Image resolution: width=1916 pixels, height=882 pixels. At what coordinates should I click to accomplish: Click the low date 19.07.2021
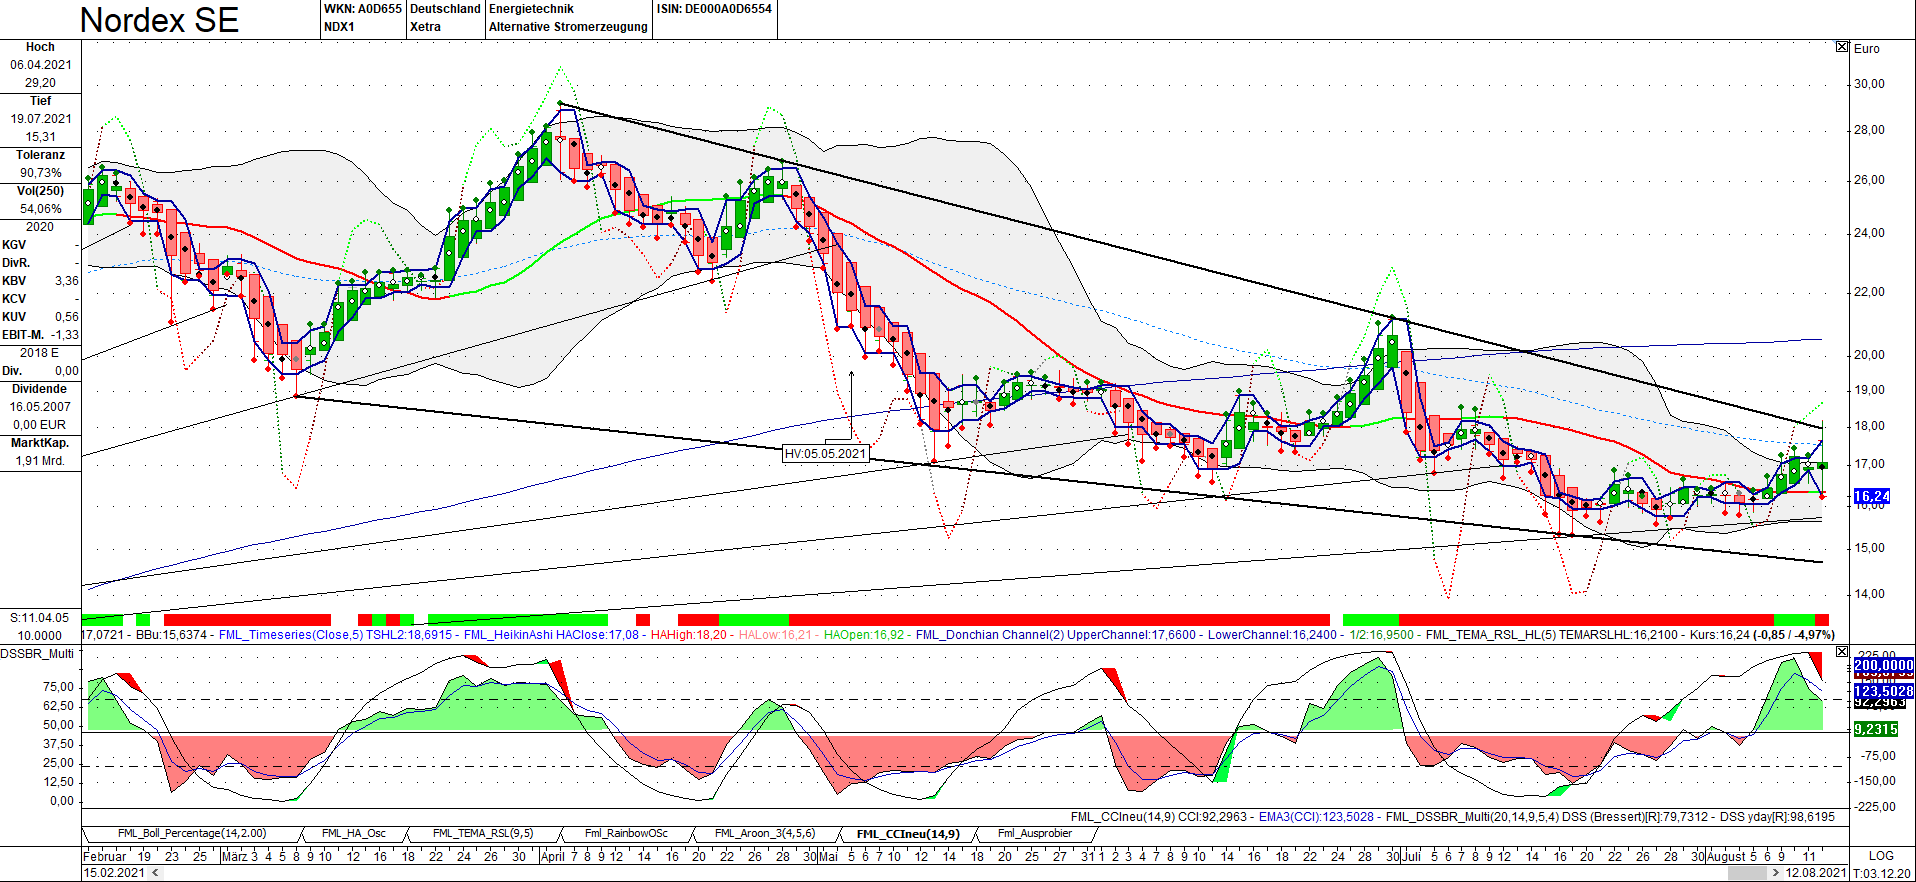(x=41, y=119)
